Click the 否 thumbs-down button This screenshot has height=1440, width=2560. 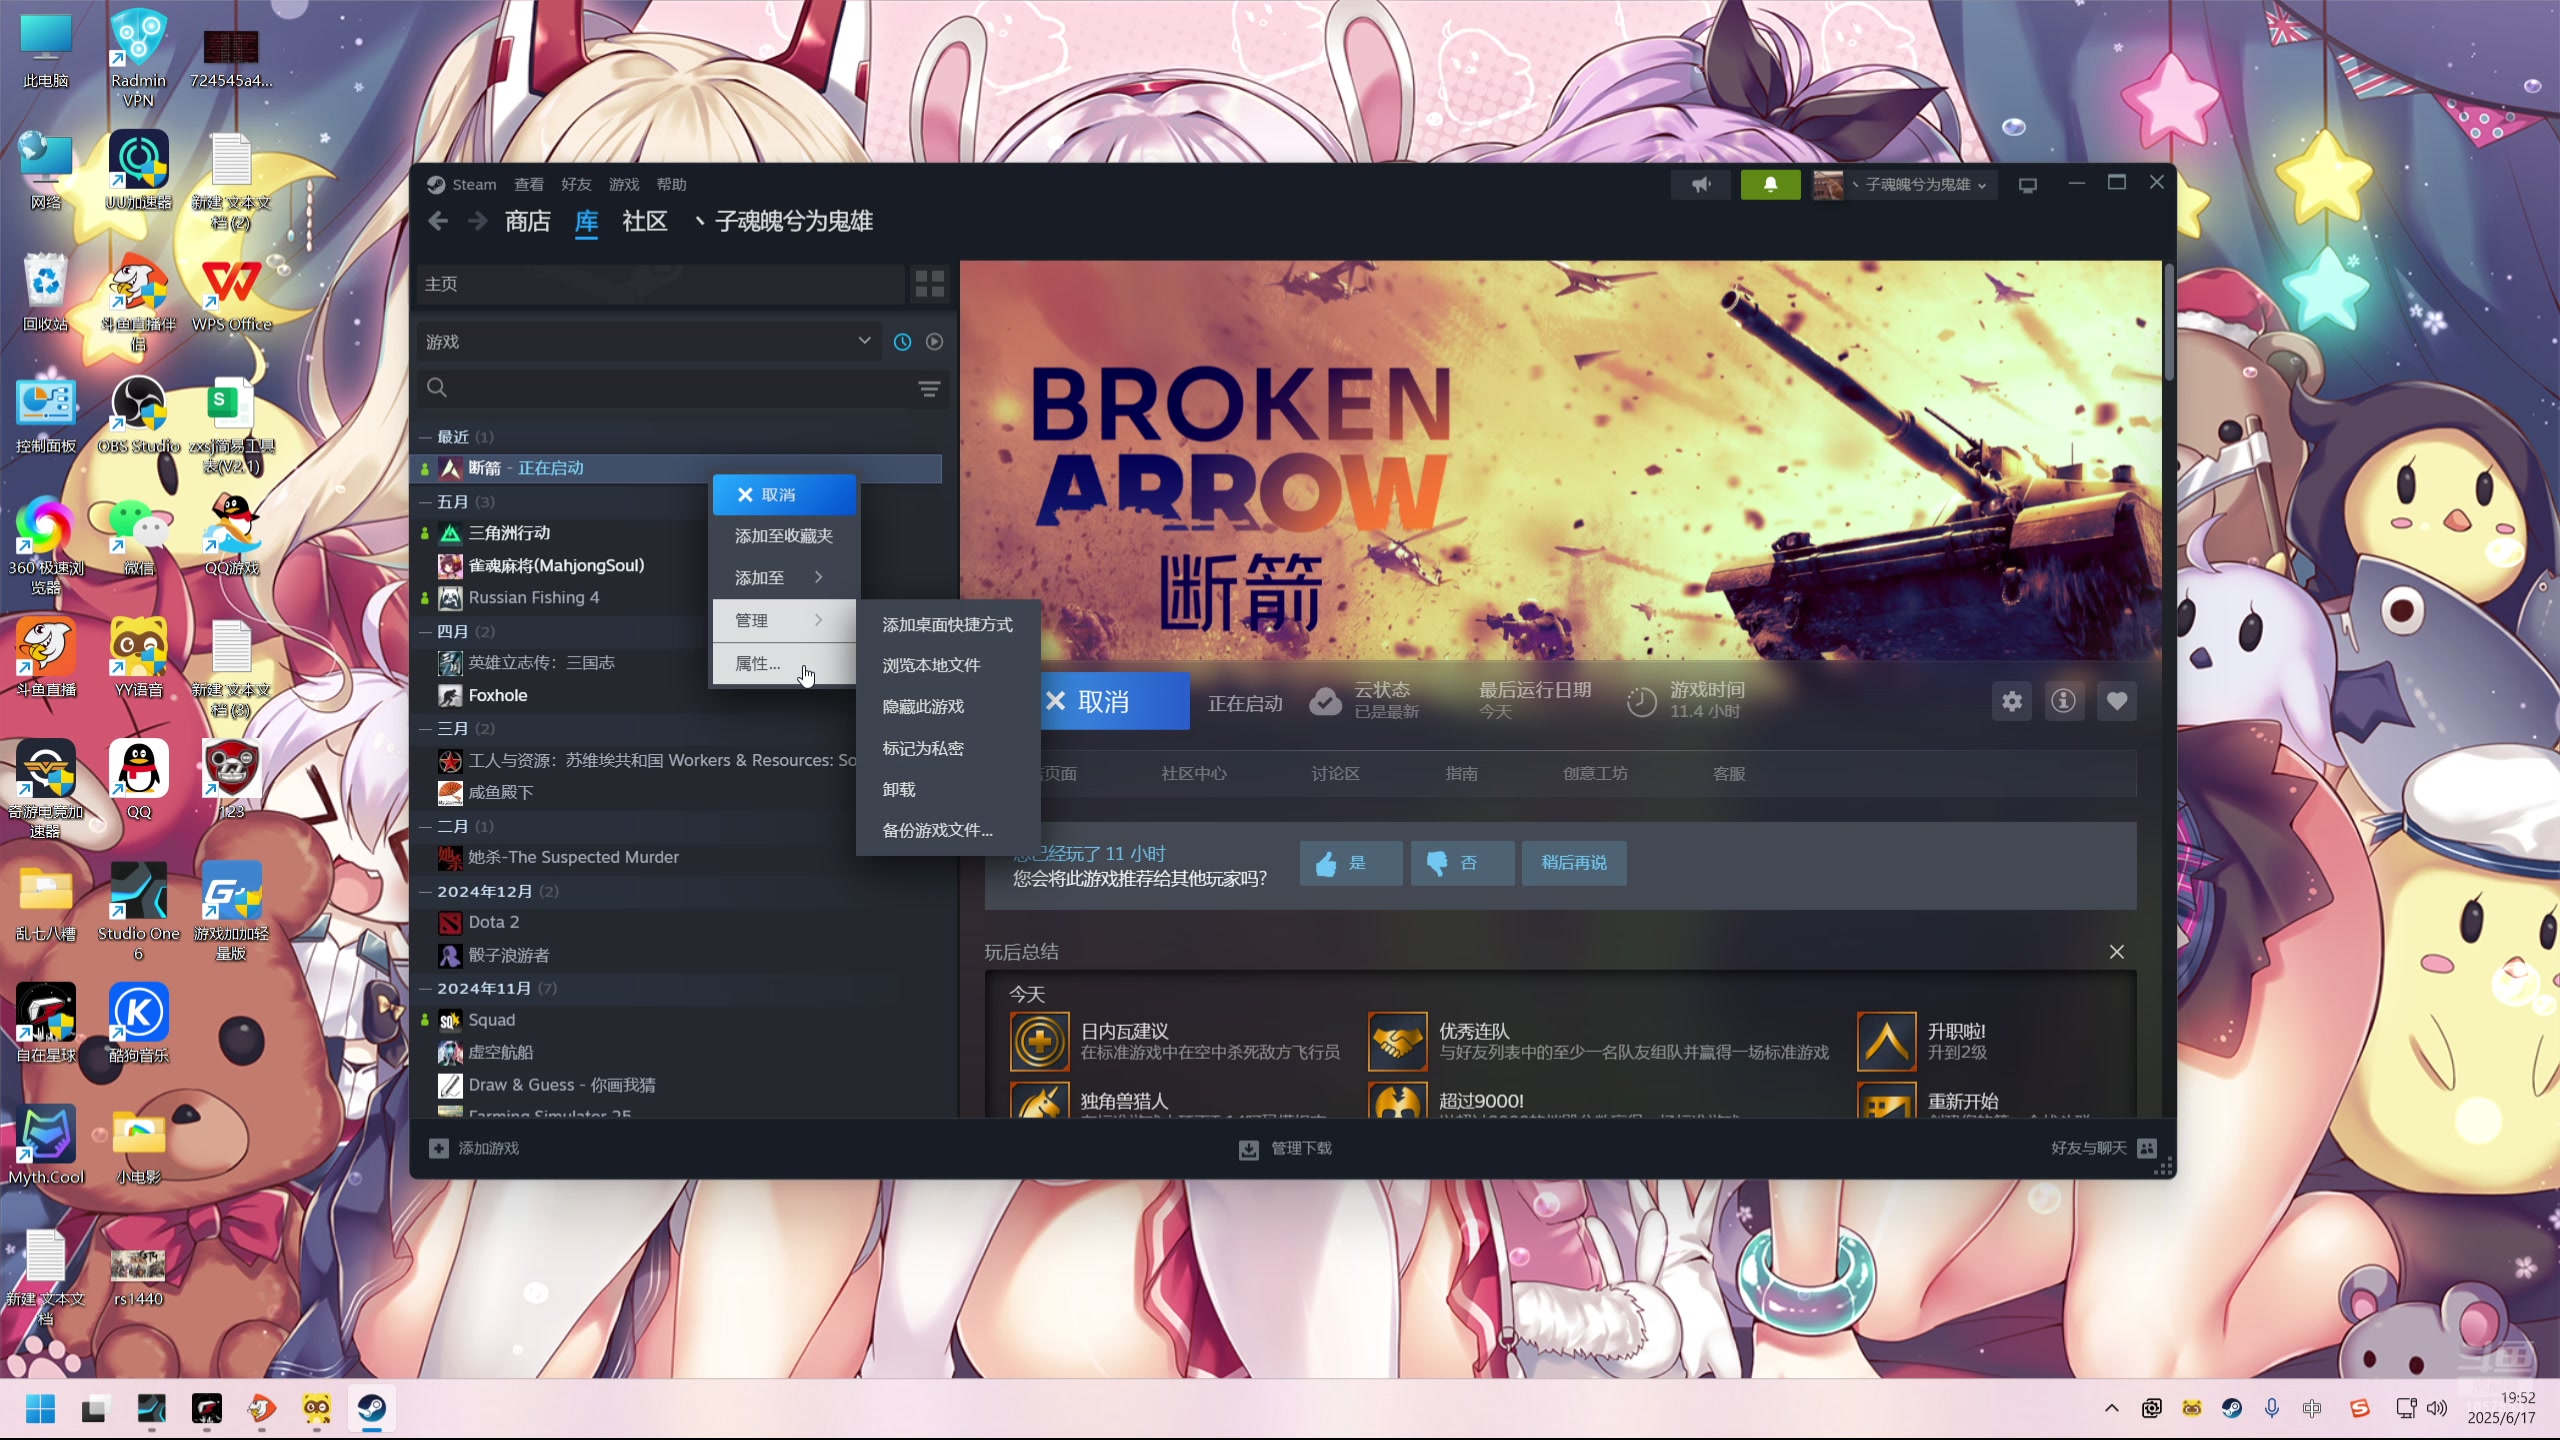click(1461, 863)
